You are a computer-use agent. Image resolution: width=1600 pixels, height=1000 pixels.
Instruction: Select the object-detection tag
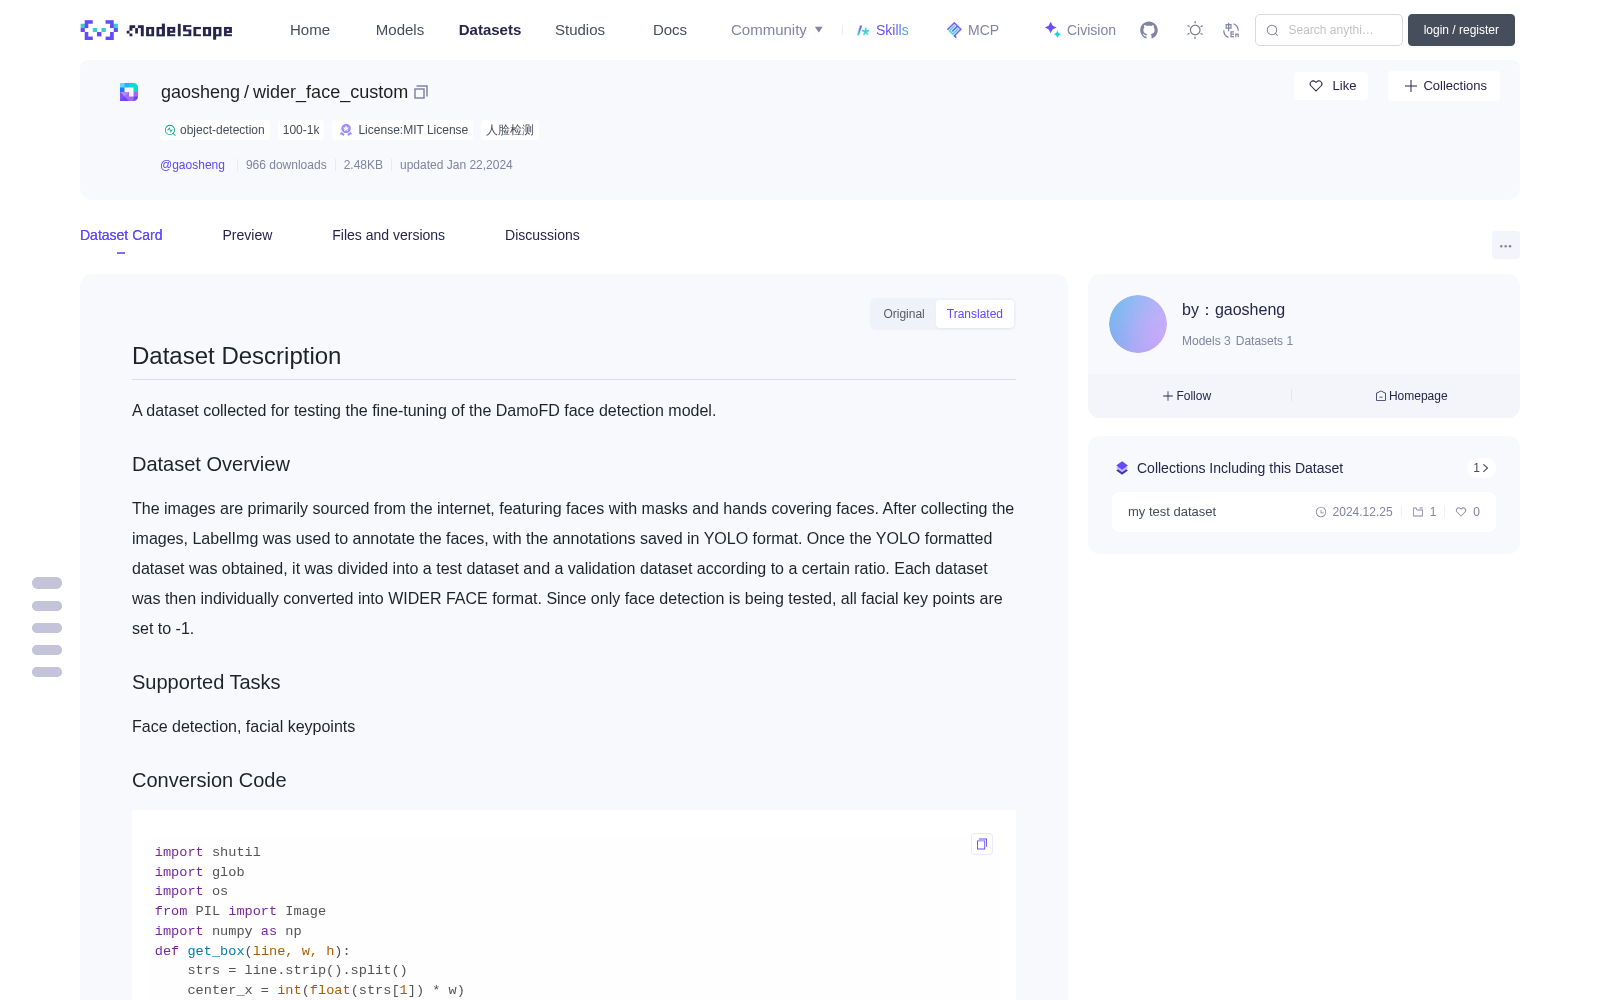tap(215, 130)
